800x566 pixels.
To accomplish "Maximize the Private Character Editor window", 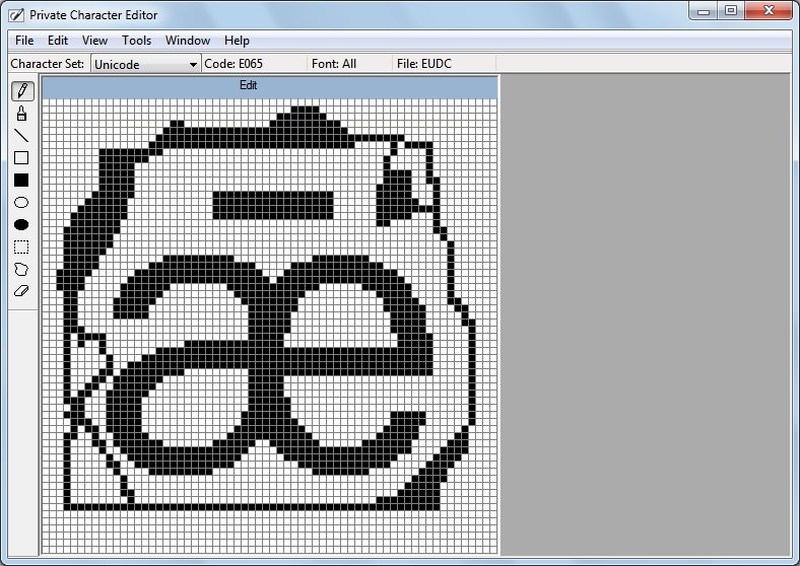I will click(731, 11).
